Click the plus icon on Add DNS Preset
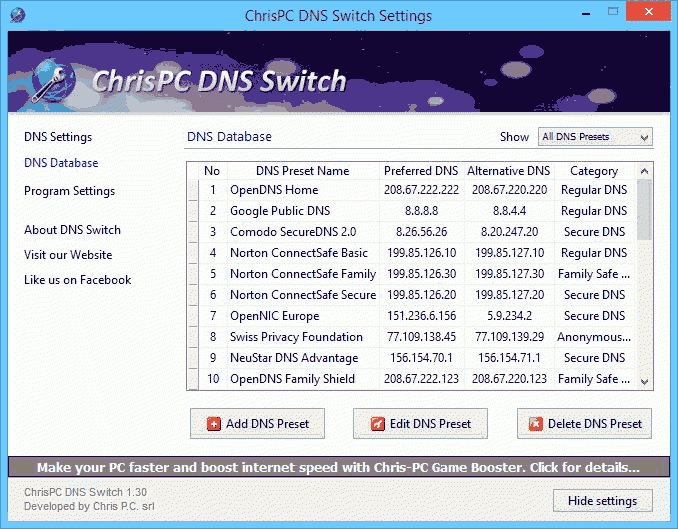The image size is (678, 529). click(x=213, y=424)
